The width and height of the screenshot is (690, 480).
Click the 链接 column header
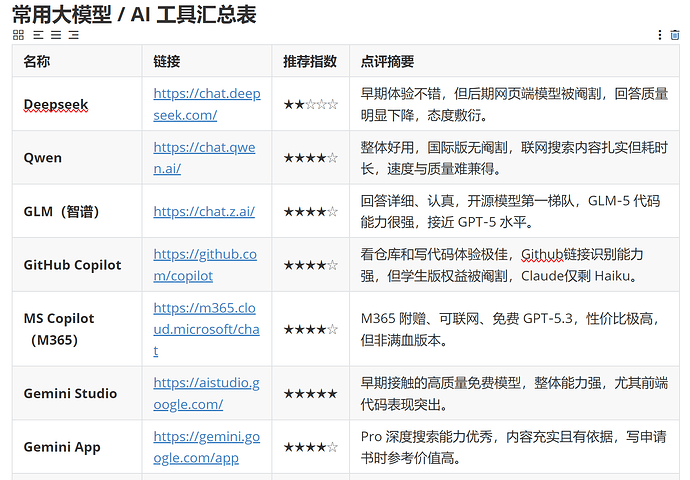click(x=207, y=61)
